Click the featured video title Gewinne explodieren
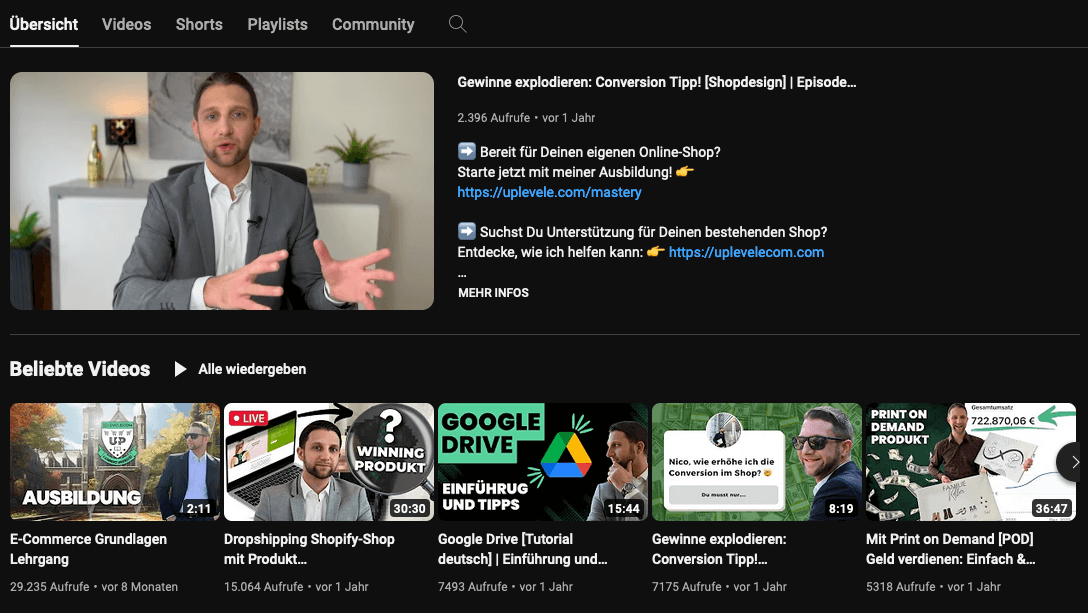The height and width of the screenshot is (613, 1088). 656,82
